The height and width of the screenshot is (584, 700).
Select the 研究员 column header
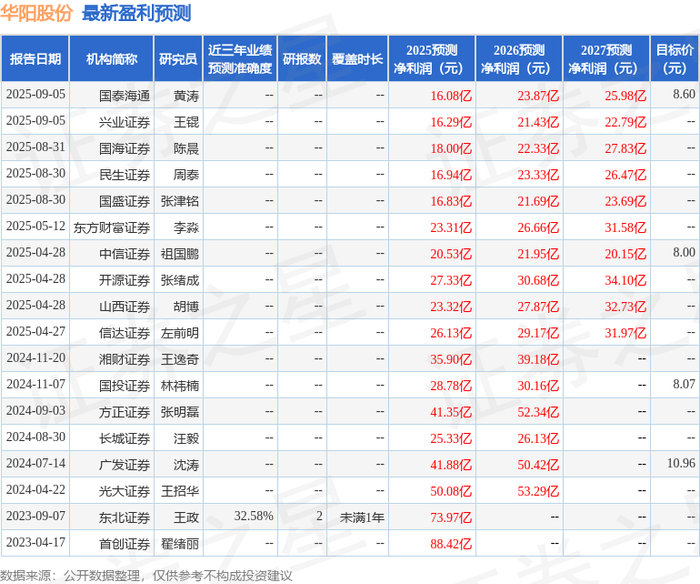point(178,59)
